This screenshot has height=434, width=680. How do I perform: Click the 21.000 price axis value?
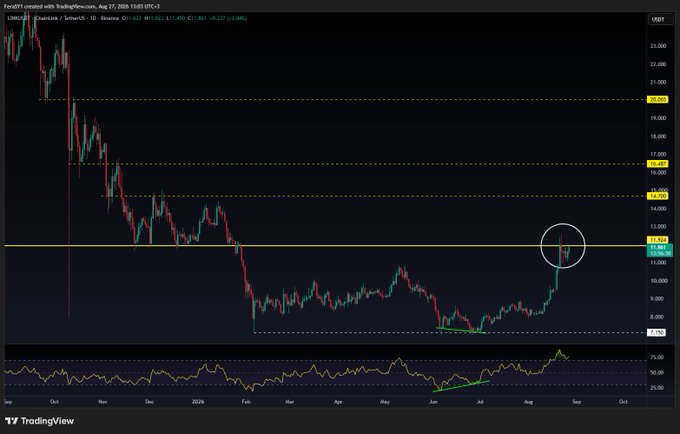[x=658, y=82]
